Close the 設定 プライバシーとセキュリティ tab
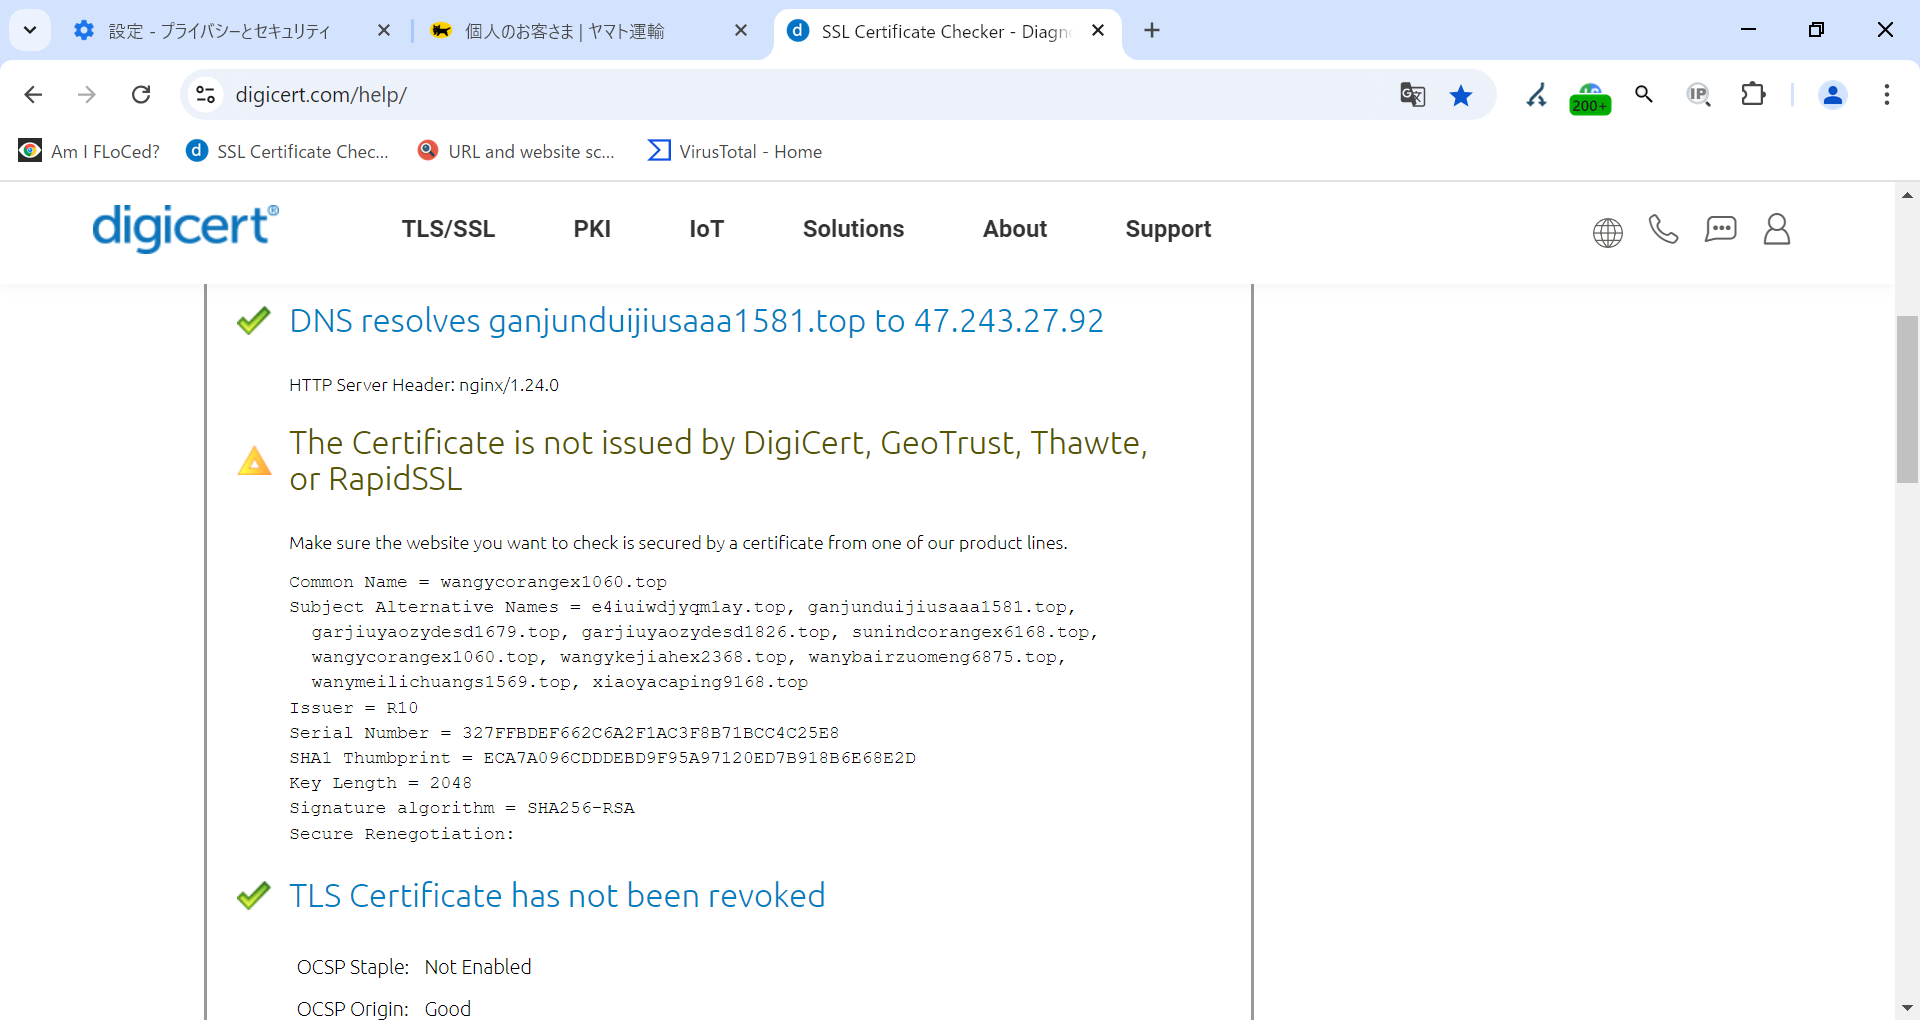Screen dimensions: 1920x1020 tap(384, 31)
